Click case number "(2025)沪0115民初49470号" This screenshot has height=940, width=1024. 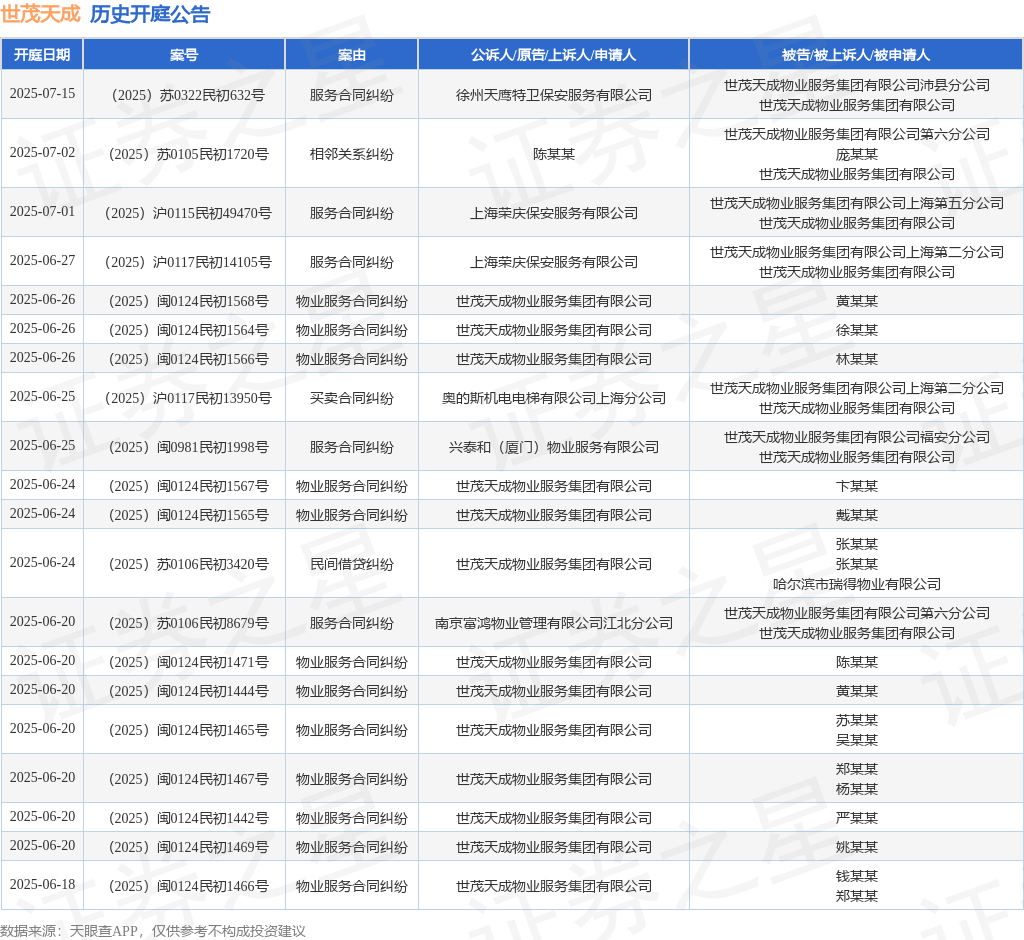coord(188,213)
